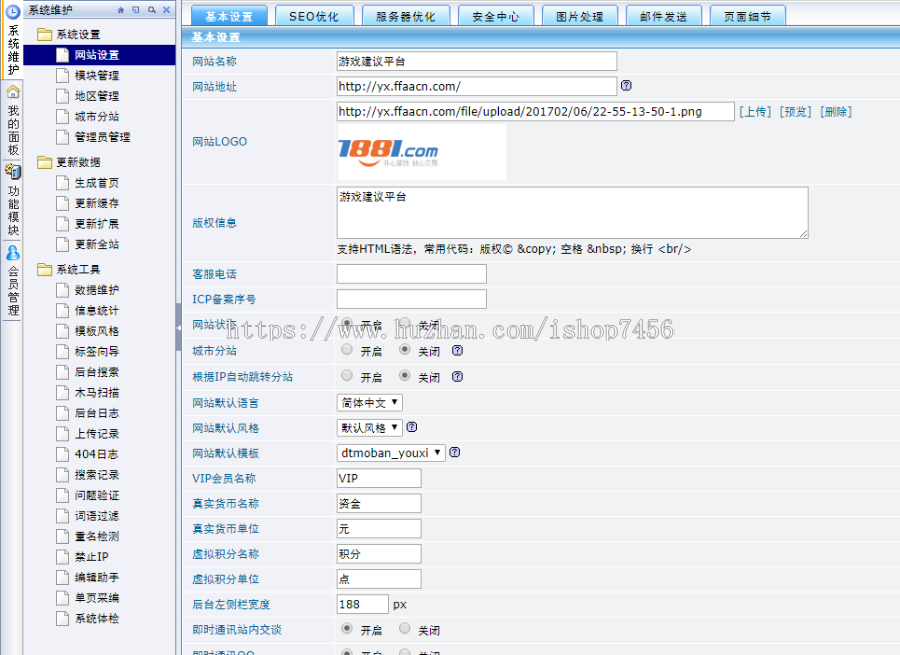Image resolution: width=900 pixels, height=655 pixels.
Task: Open 网站设置 in the tree
Action: coord(97,55)
